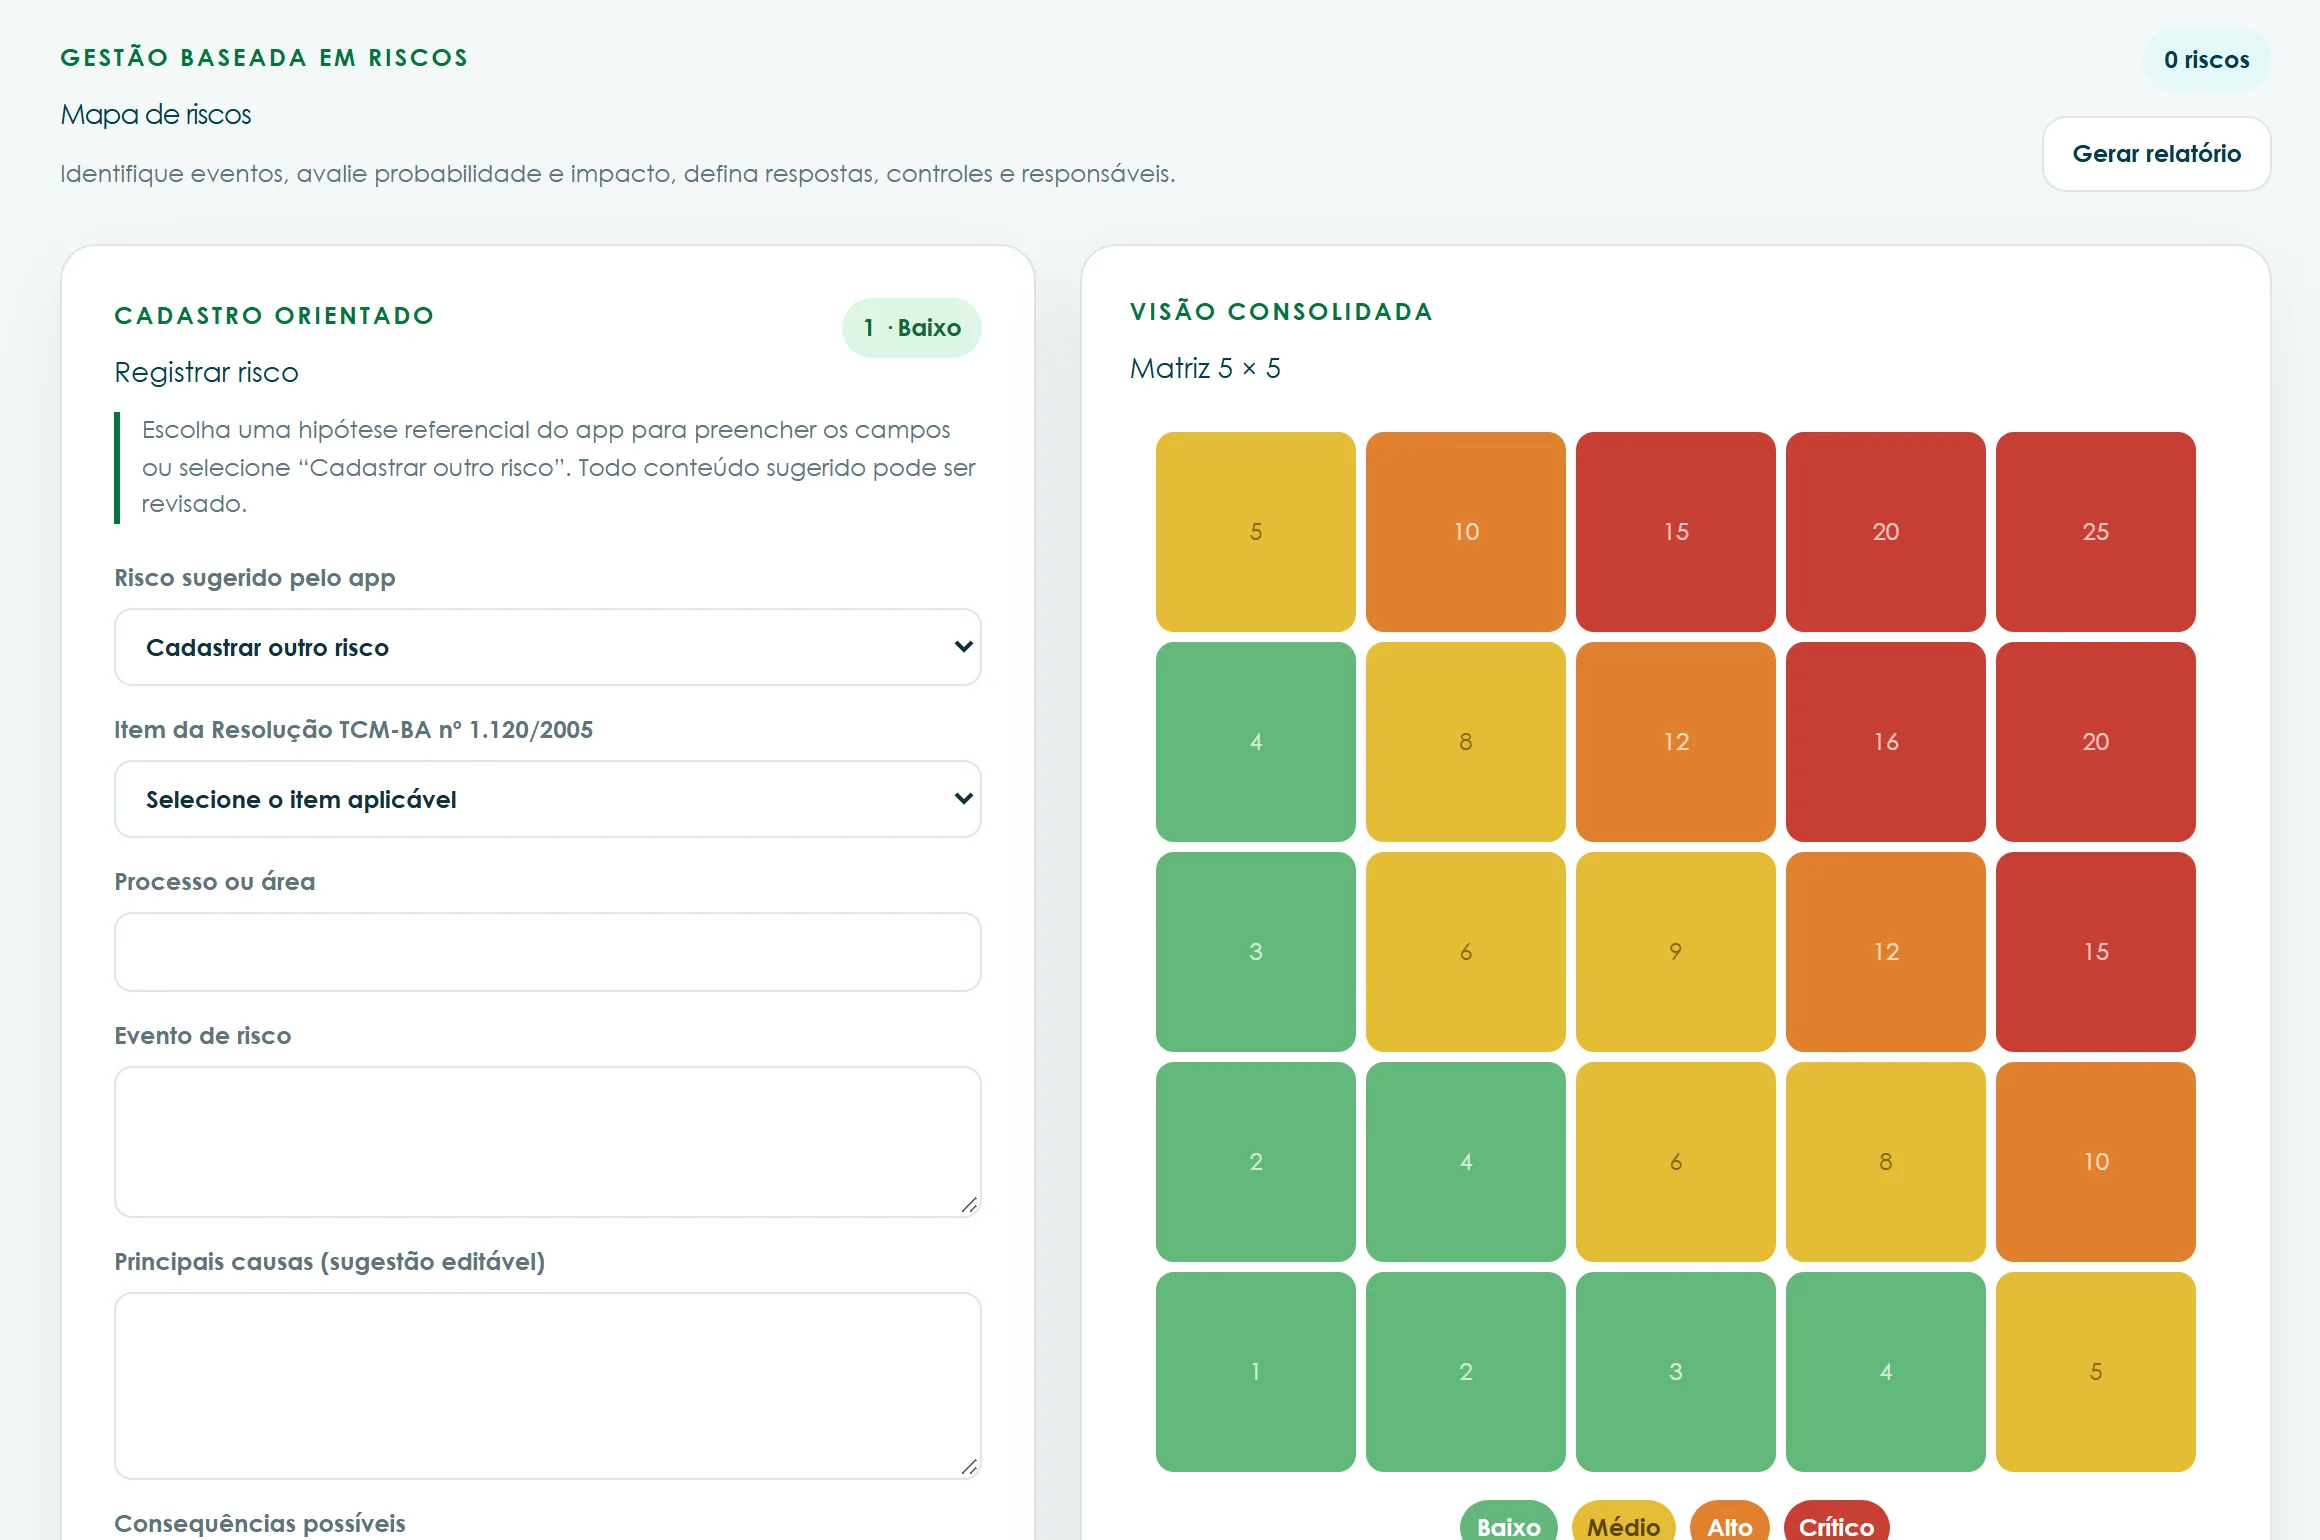Select the matrix cell with value 16
The width and height of the screenshot is (2320, 1540).
(1886, 742)
